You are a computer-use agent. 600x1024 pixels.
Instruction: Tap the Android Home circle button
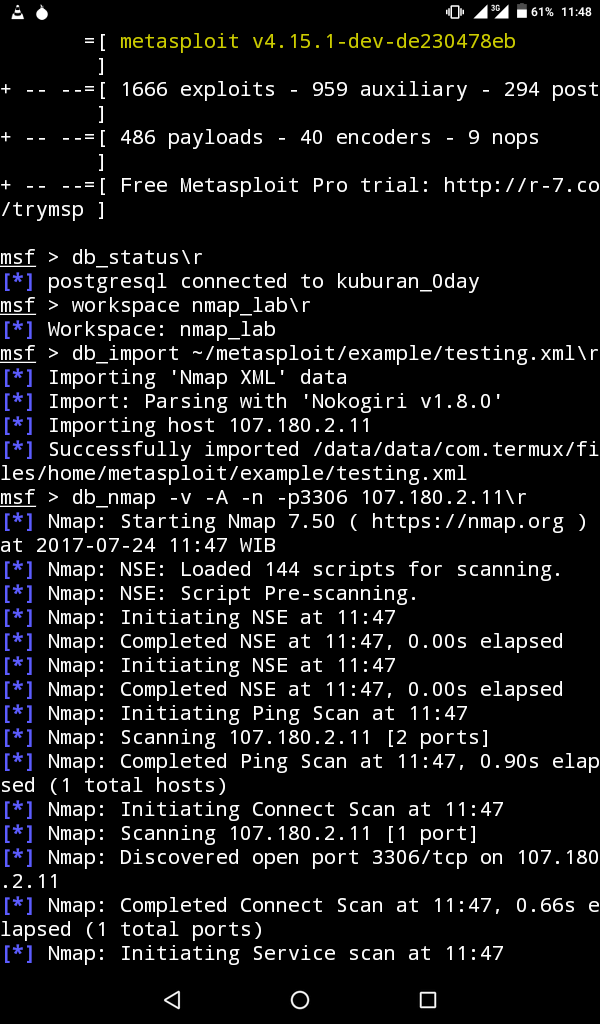pyautogui.click(x=300, y=999)
